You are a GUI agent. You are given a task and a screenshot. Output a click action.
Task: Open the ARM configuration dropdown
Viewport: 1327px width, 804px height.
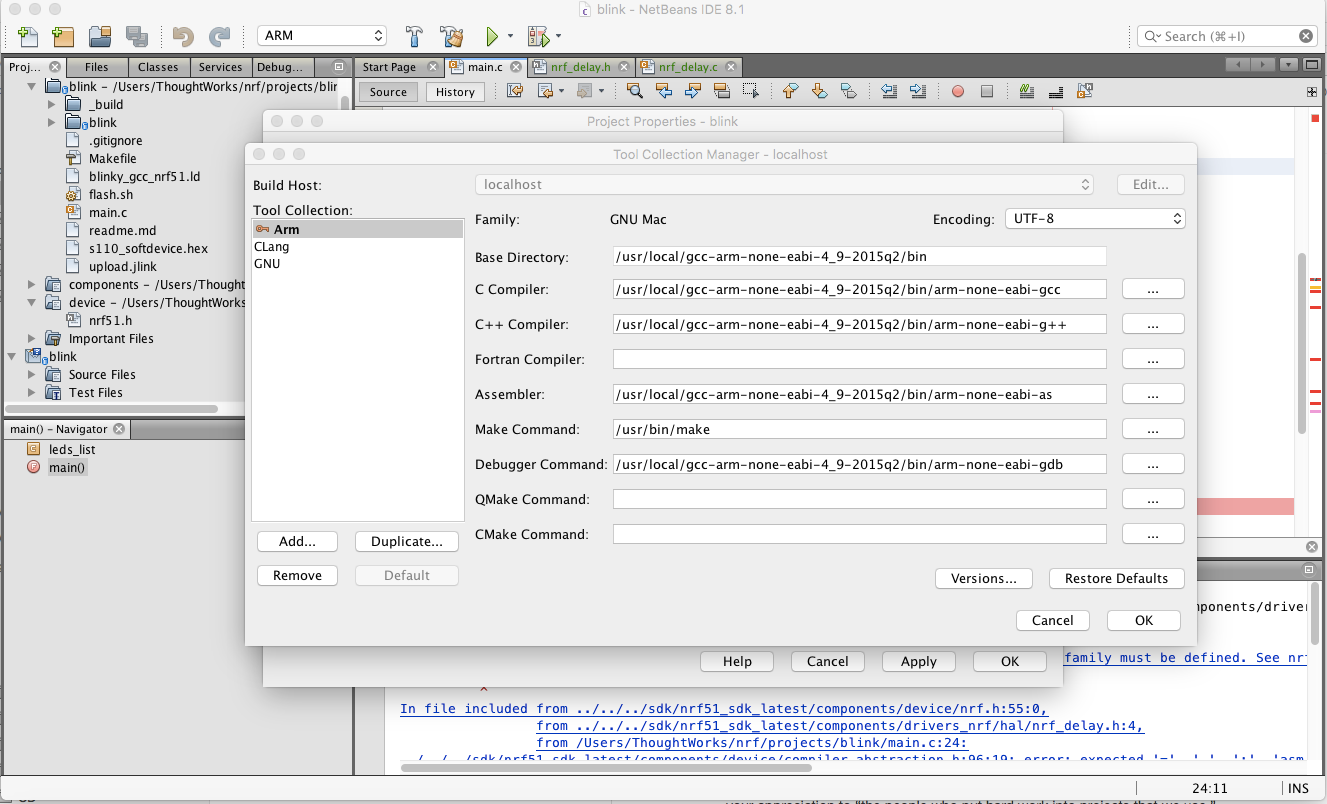coord(322,36)
